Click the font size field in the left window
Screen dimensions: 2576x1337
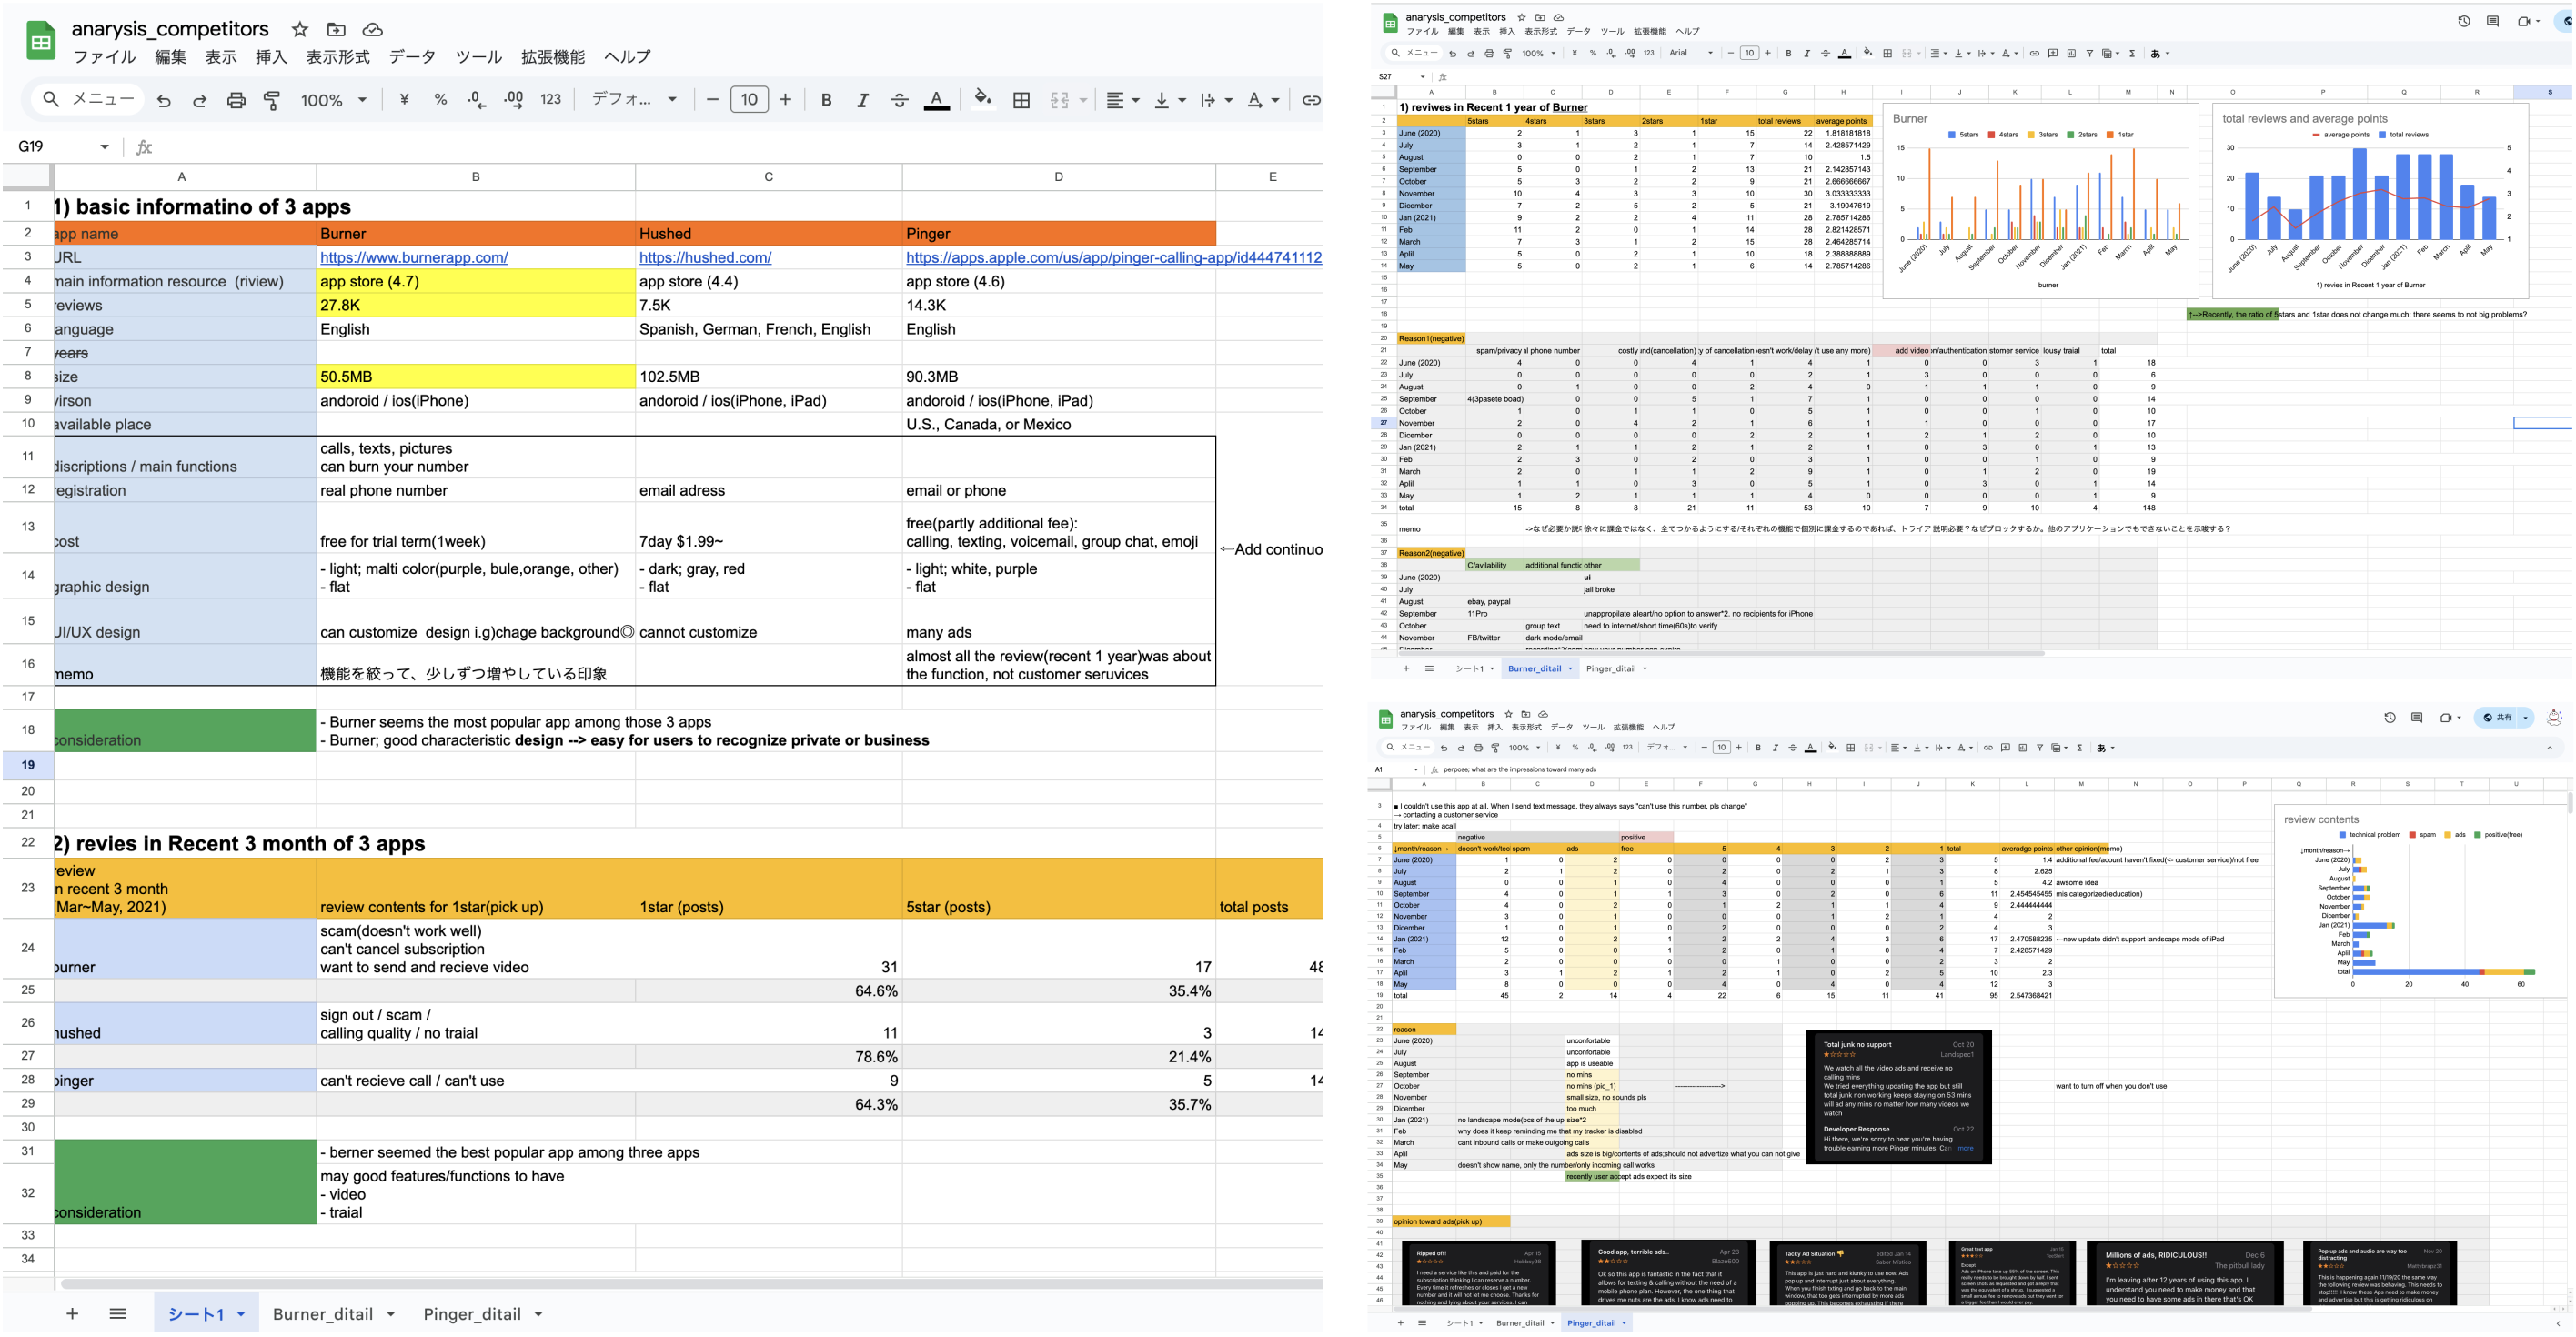coord(749,100)
